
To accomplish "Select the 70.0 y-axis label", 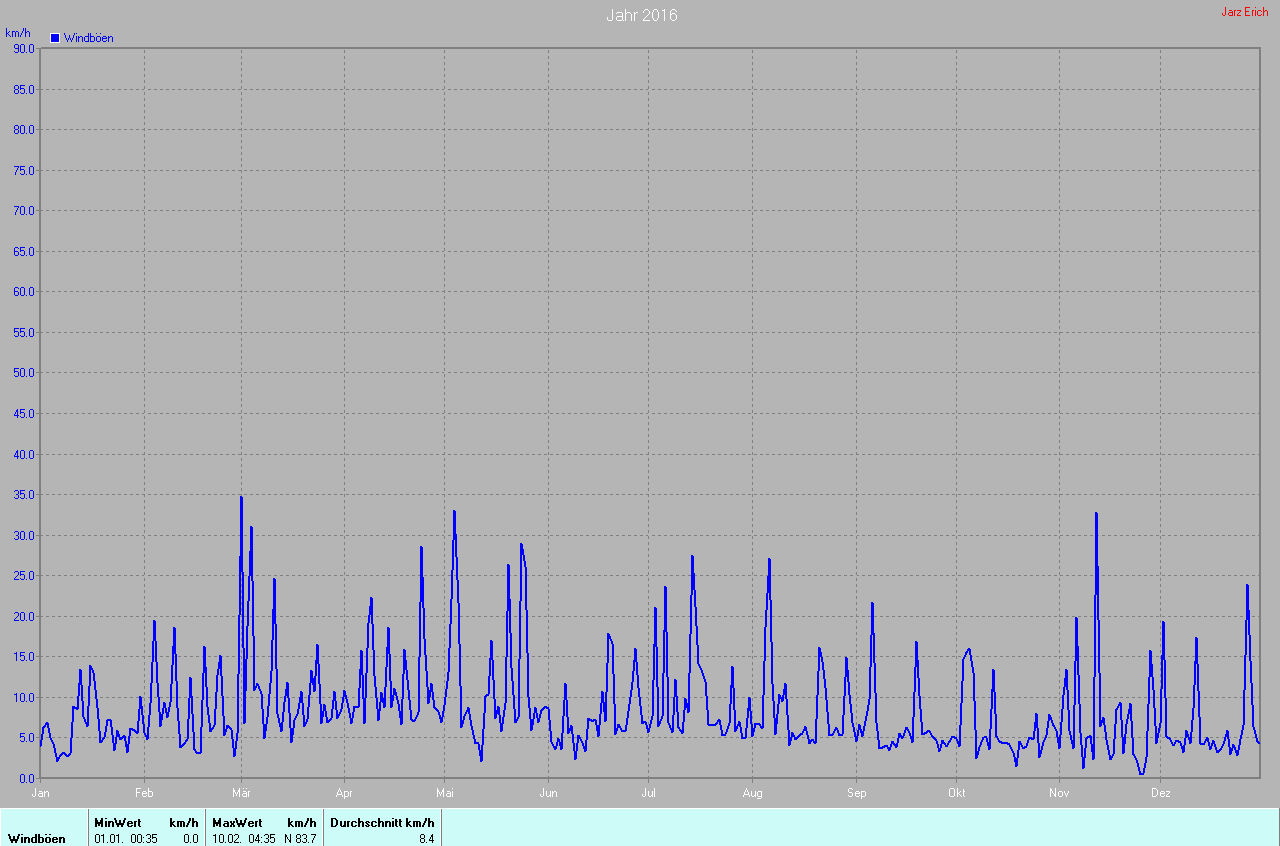I will click(24, 210).
